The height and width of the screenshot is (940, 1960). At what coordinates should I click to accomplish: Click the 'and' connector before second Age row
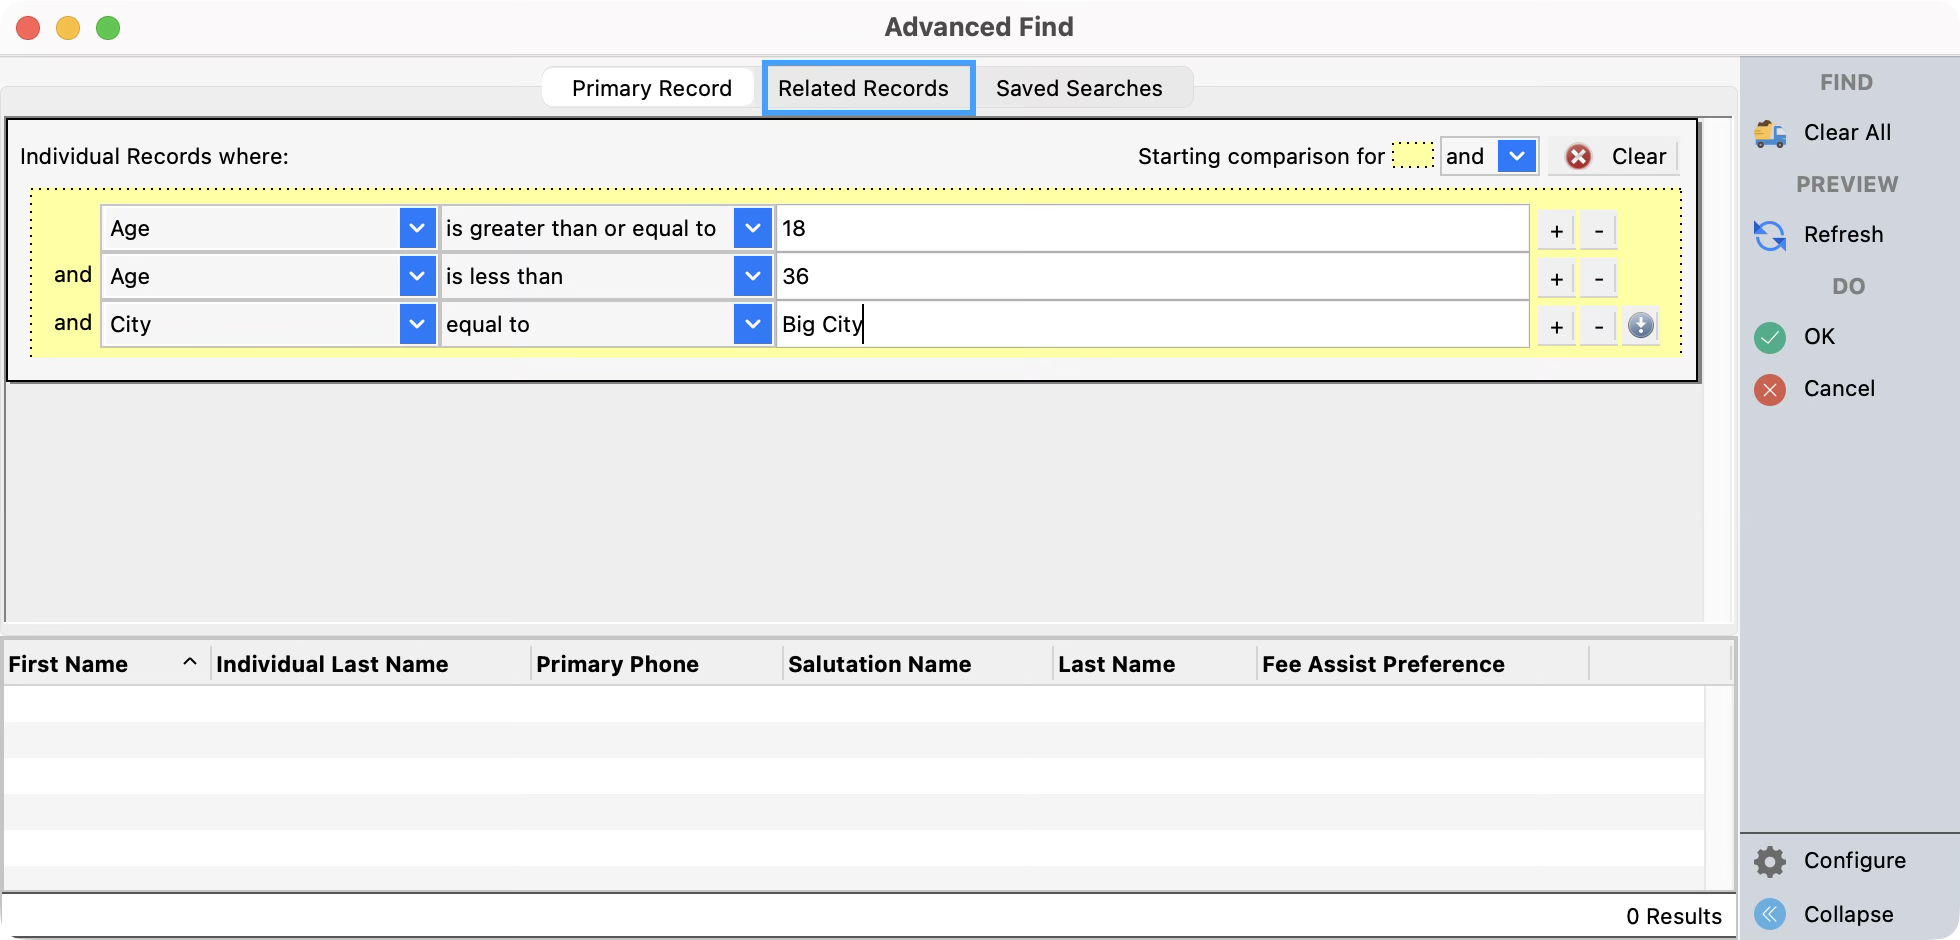click(x=73, y=275)
